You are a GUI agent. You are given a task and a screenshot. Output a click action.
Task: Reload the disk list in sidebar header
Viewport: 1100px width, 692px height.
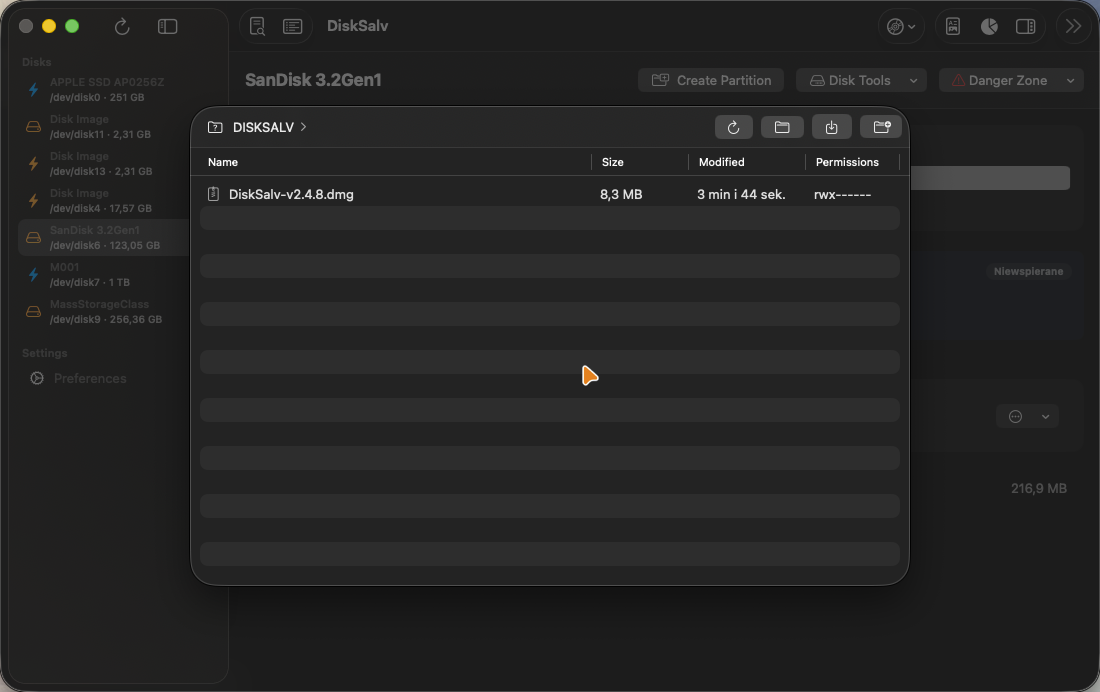coord(122,27)
